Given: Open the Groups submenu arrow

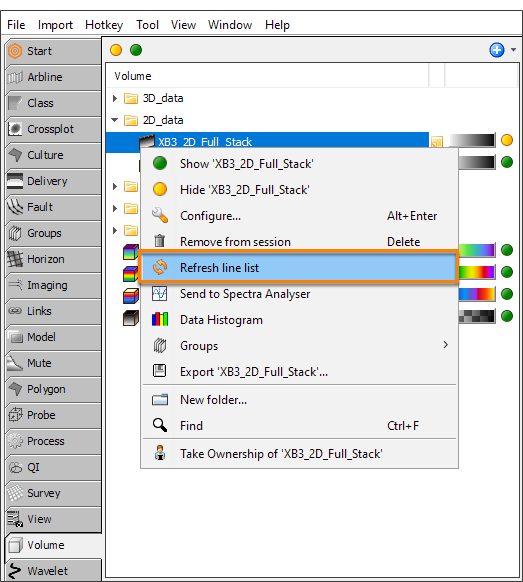Looking at the screenshot, I should [445, 345].
